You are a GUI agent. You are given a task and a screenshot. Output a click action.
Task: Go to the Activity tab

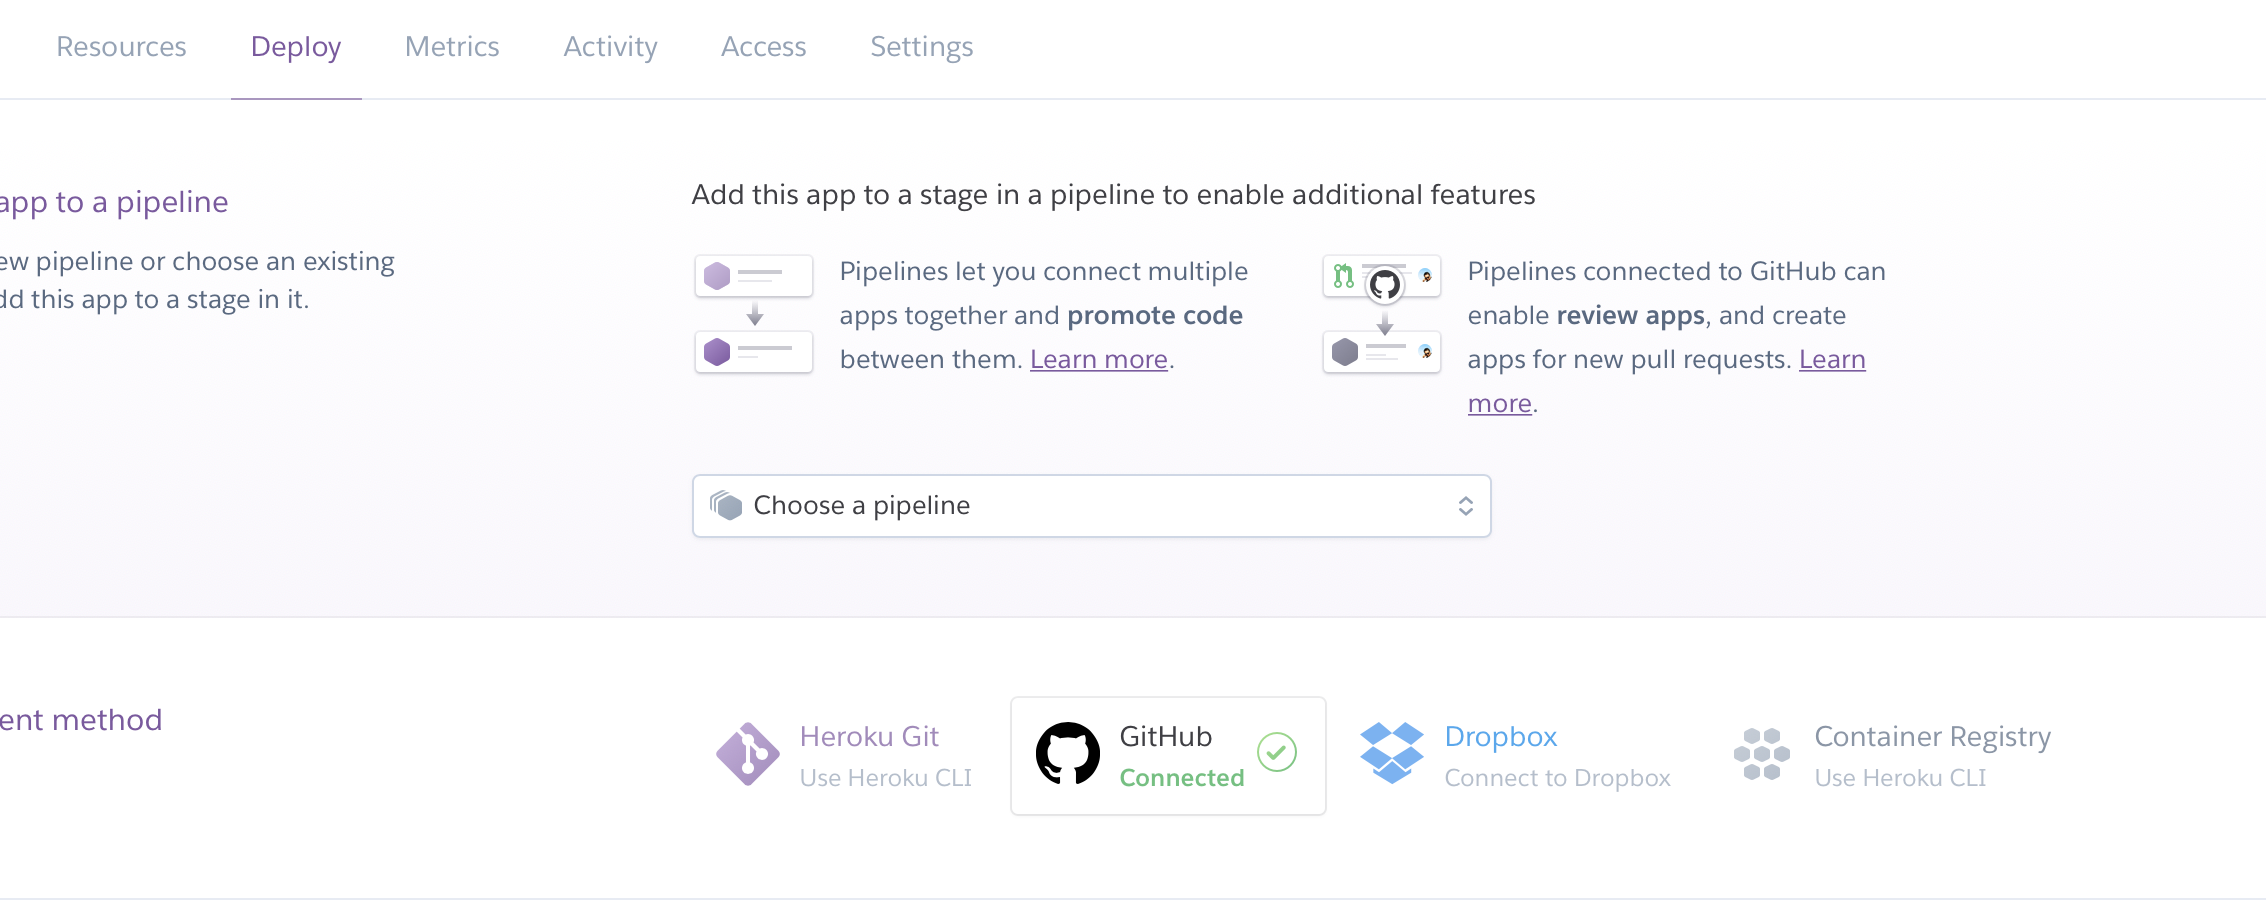click(x=610, y=47)
